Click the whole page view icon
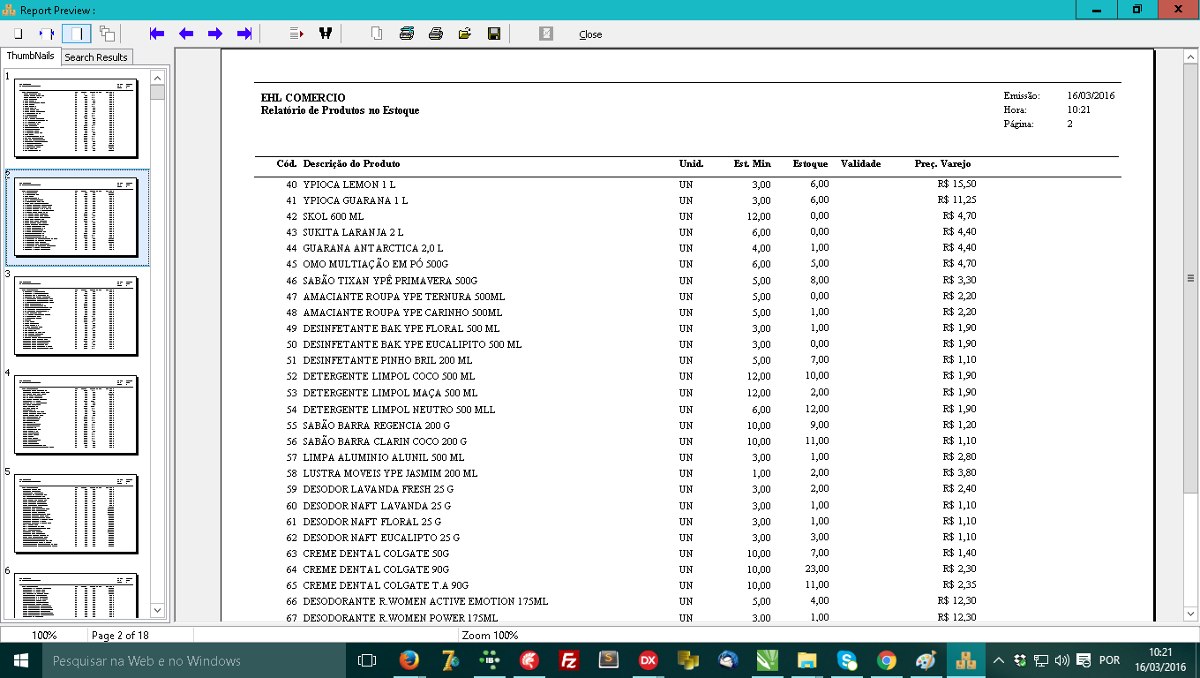 18,34
